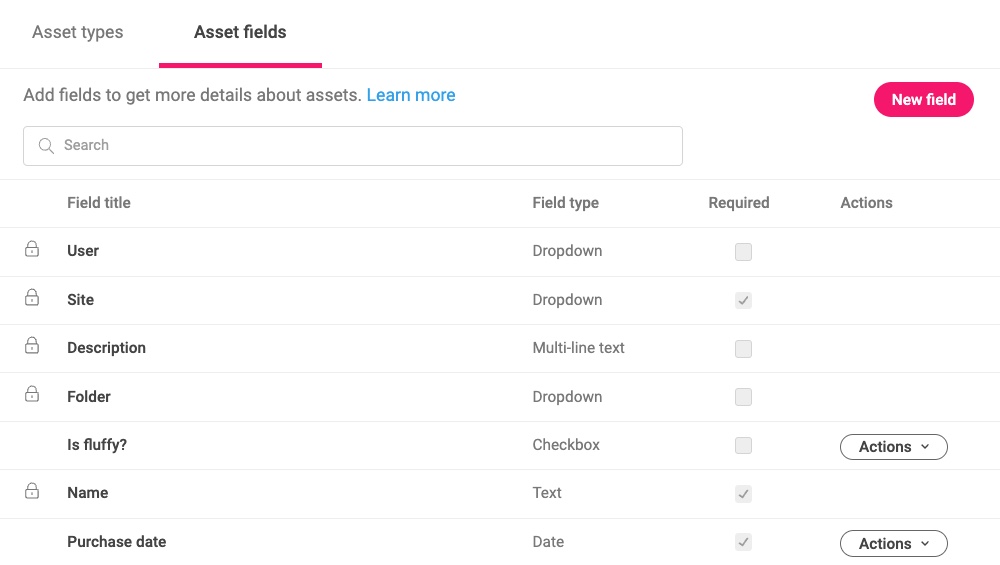Image resolution: width=1000 pixels, height=565 pixels.
Task: Click the lock icon beside Site
Action: click(x=32, y=297)
